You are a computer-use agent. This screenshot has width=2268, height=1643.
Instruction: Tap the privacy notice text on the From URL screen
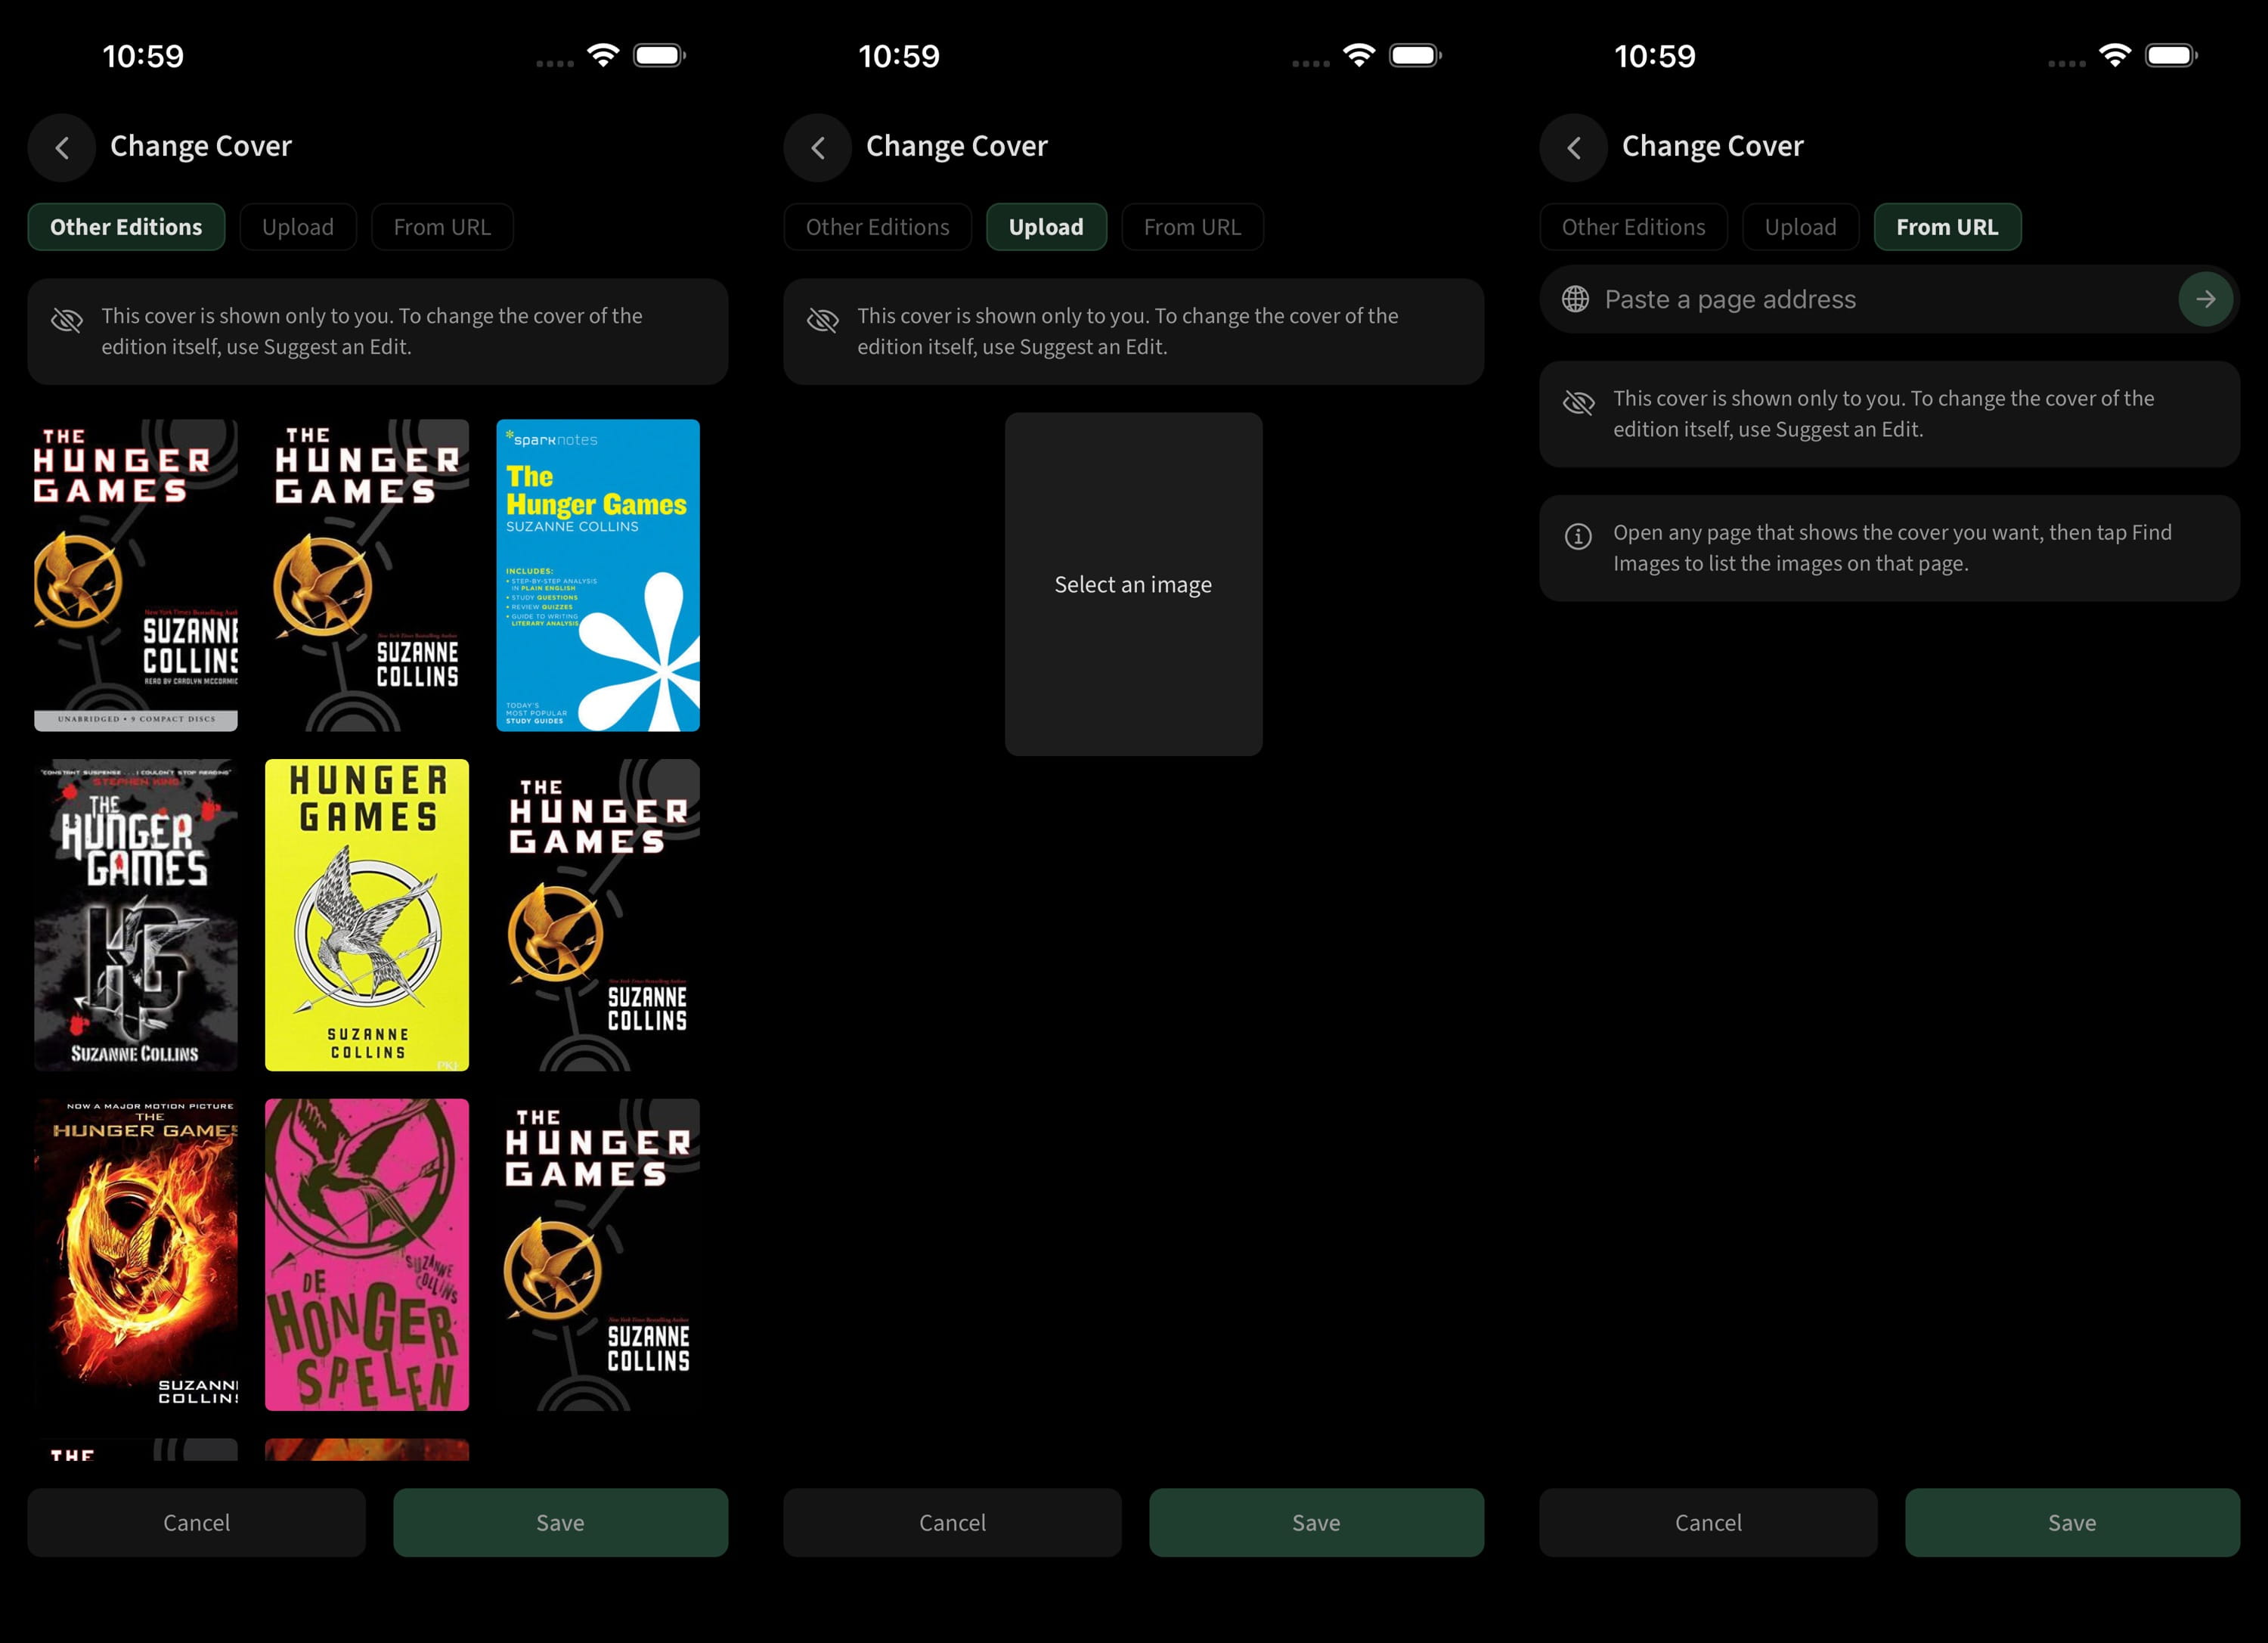[1884, 413]
